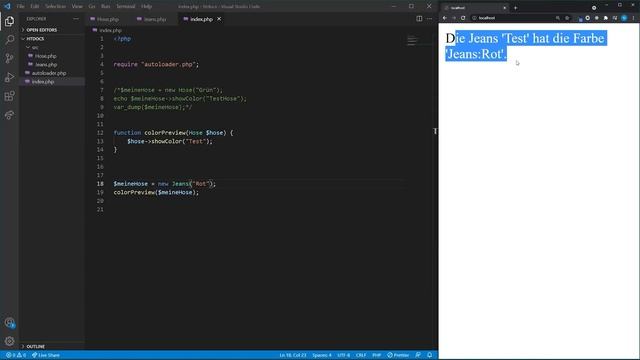Open the Run and Debug view

coord(9,77)
